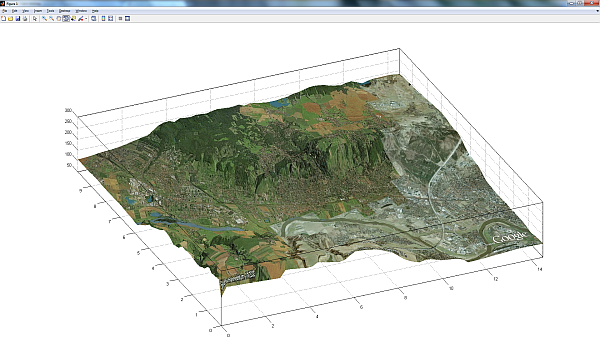Print the figure via printer icon
The image size is (600, 363).
pos(25,18)
